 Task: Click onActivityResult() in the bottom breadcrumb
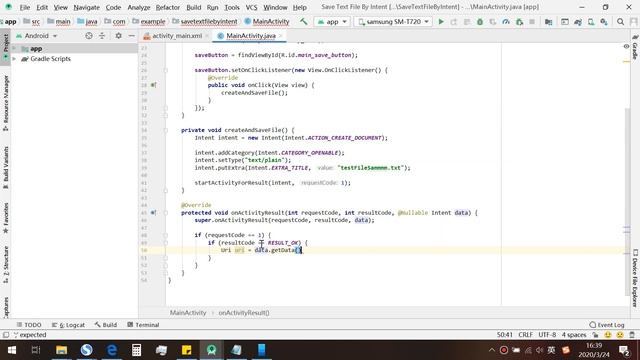(244, 313)
